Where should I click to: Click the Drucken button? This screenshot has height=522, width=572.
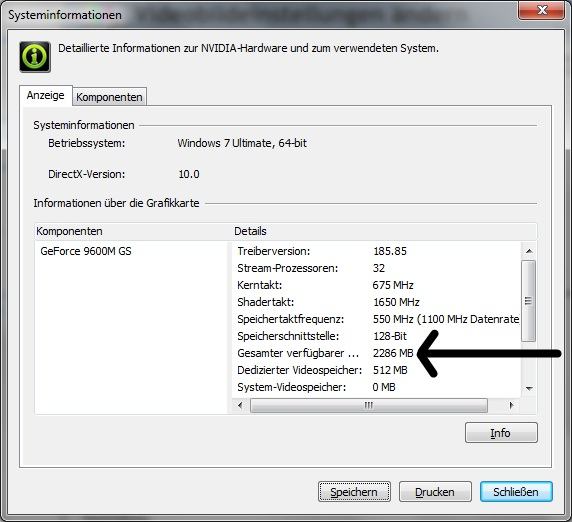pos(435,492)
